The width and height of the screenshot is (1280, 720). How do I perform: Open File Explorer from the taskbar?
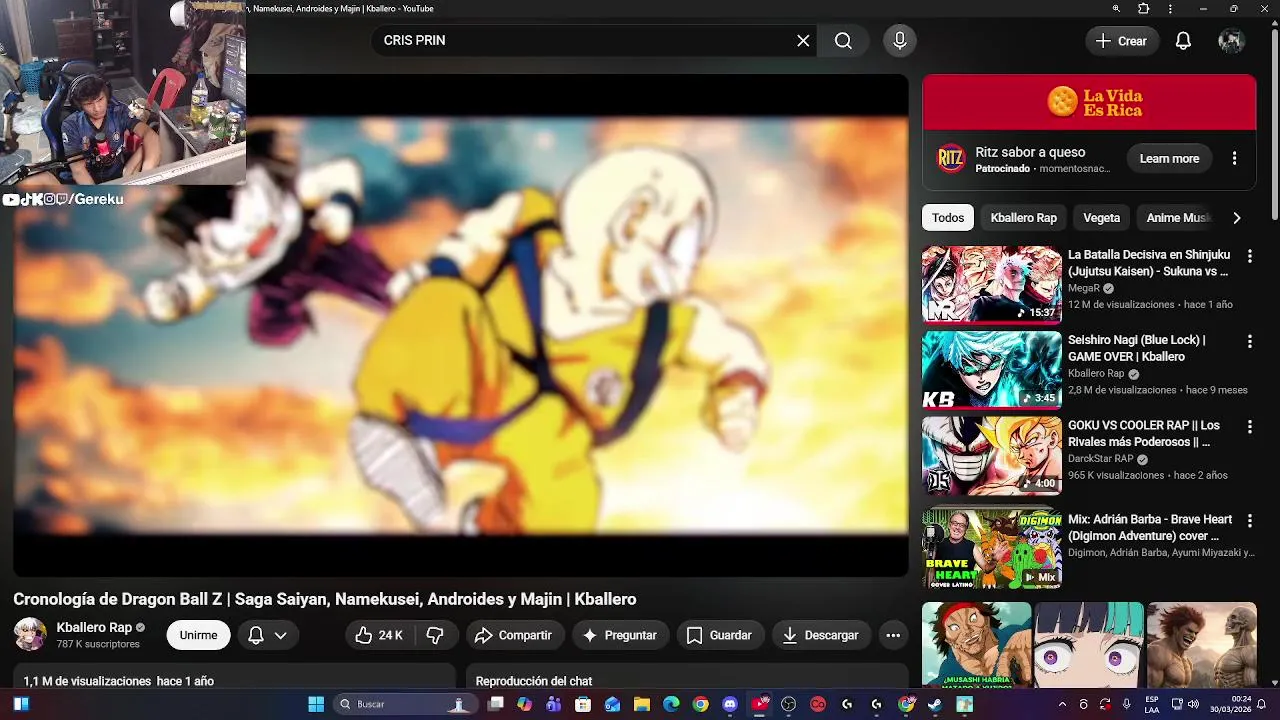[642, 704]
